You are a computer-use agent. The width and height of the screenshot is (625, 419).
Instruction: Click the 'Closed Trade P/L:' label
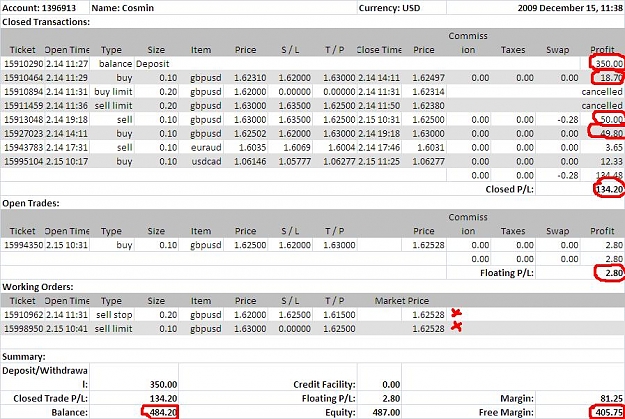pyautogui.click(x=51, y=399)
